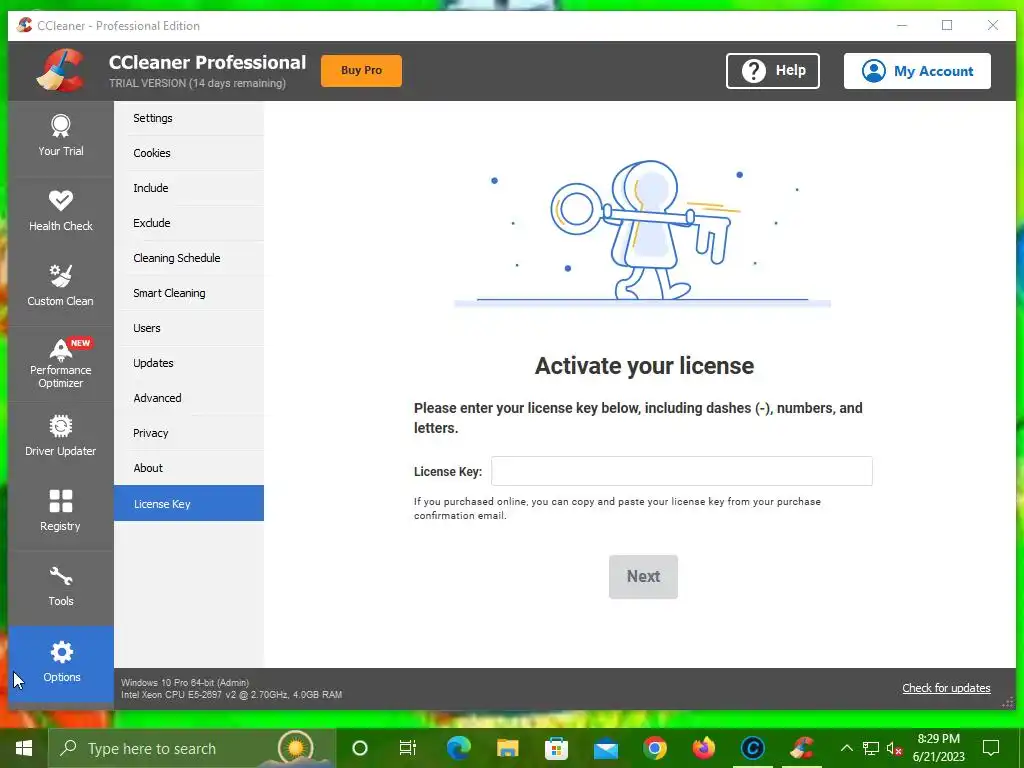1024x768 pixels.
Task: Open File Explorer from taskbar
Action: [x=507, y=748]
